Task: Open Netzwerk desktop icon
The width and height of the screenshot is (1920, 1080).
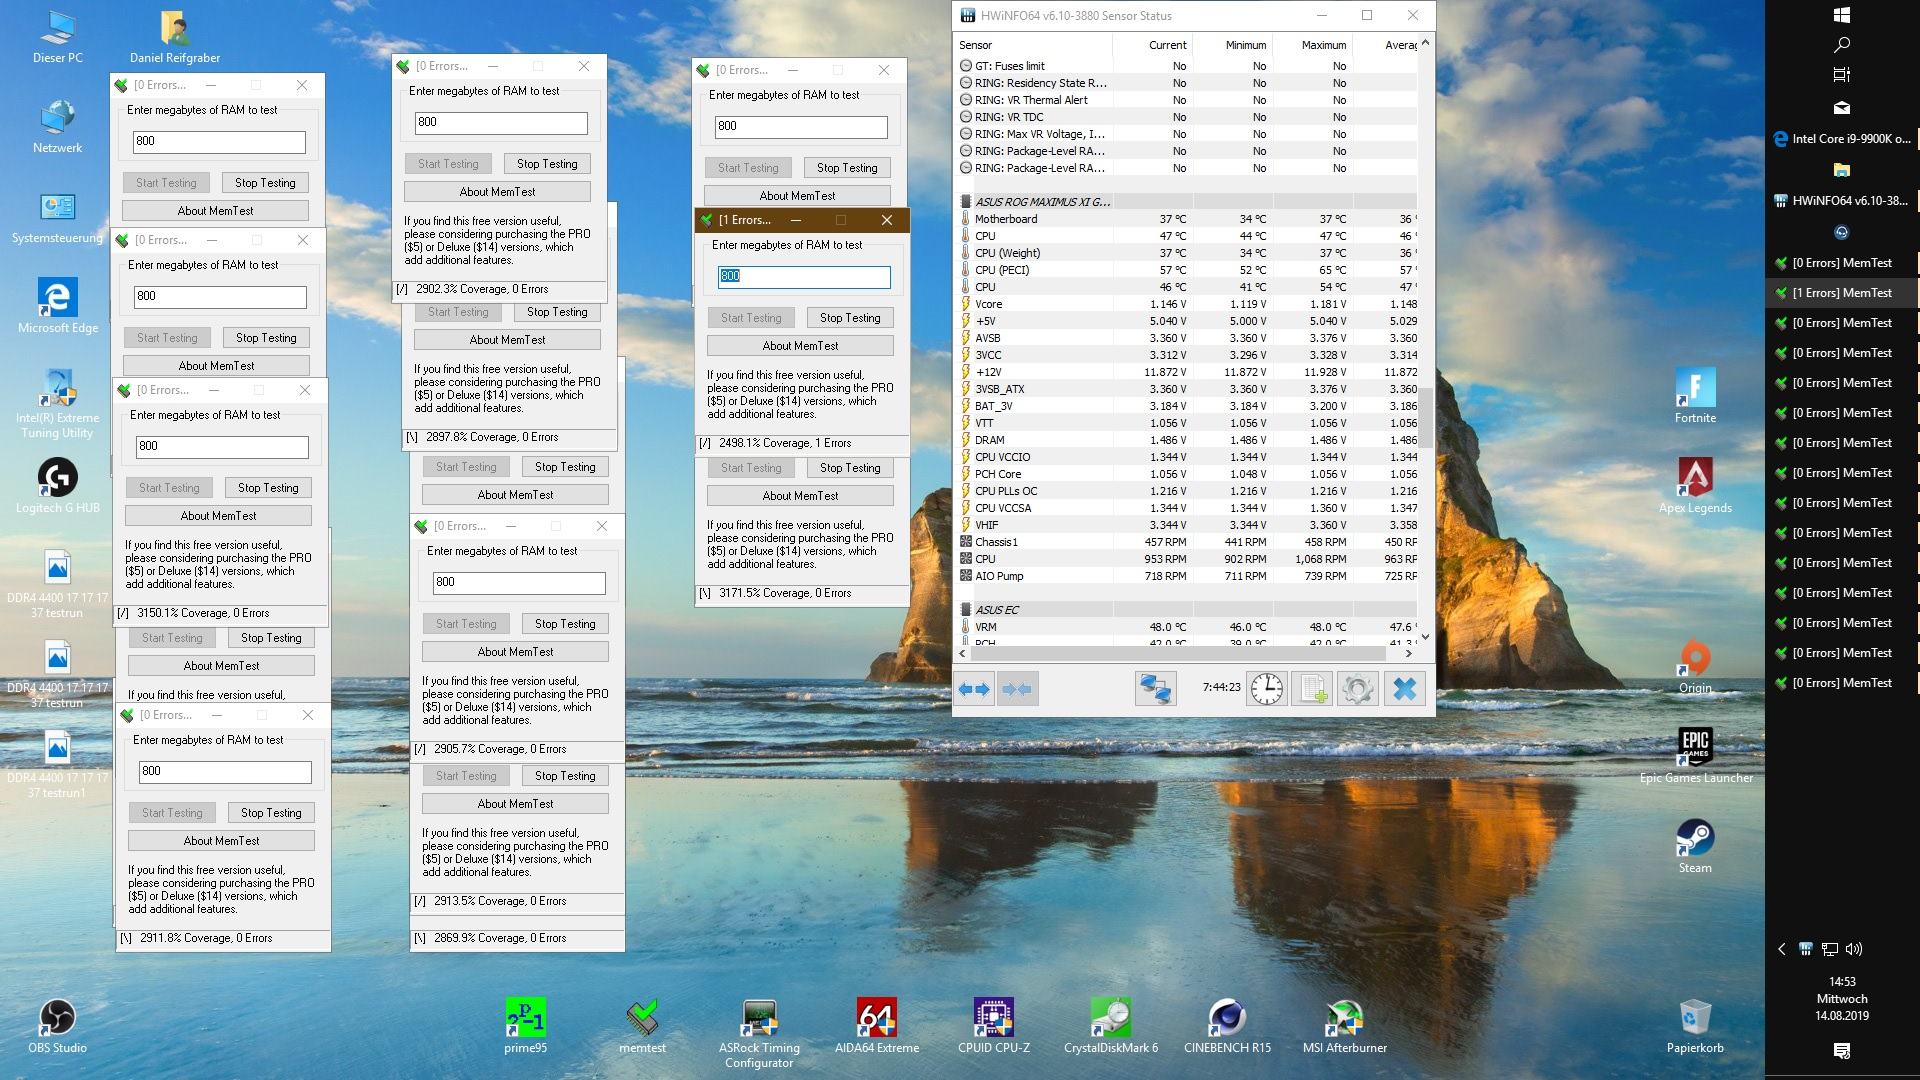Action: [x=57, y=127]
